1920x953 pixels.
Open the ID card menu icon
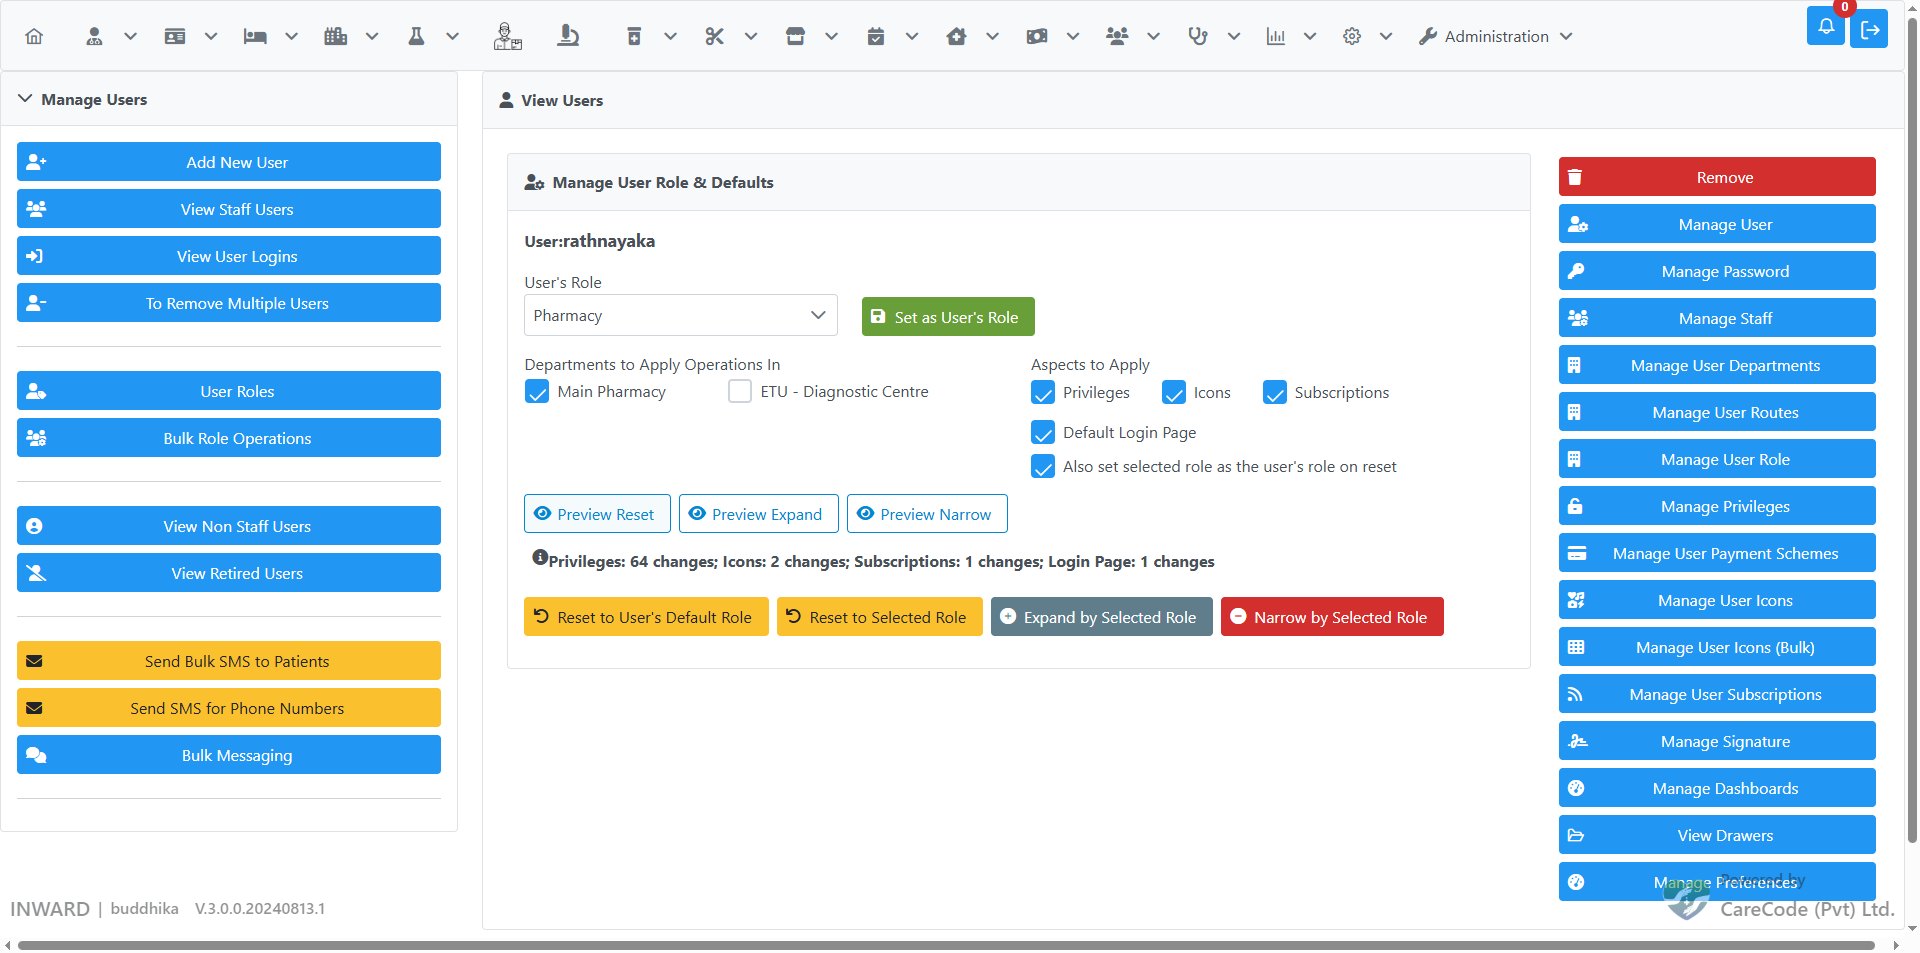click(175, 37)
